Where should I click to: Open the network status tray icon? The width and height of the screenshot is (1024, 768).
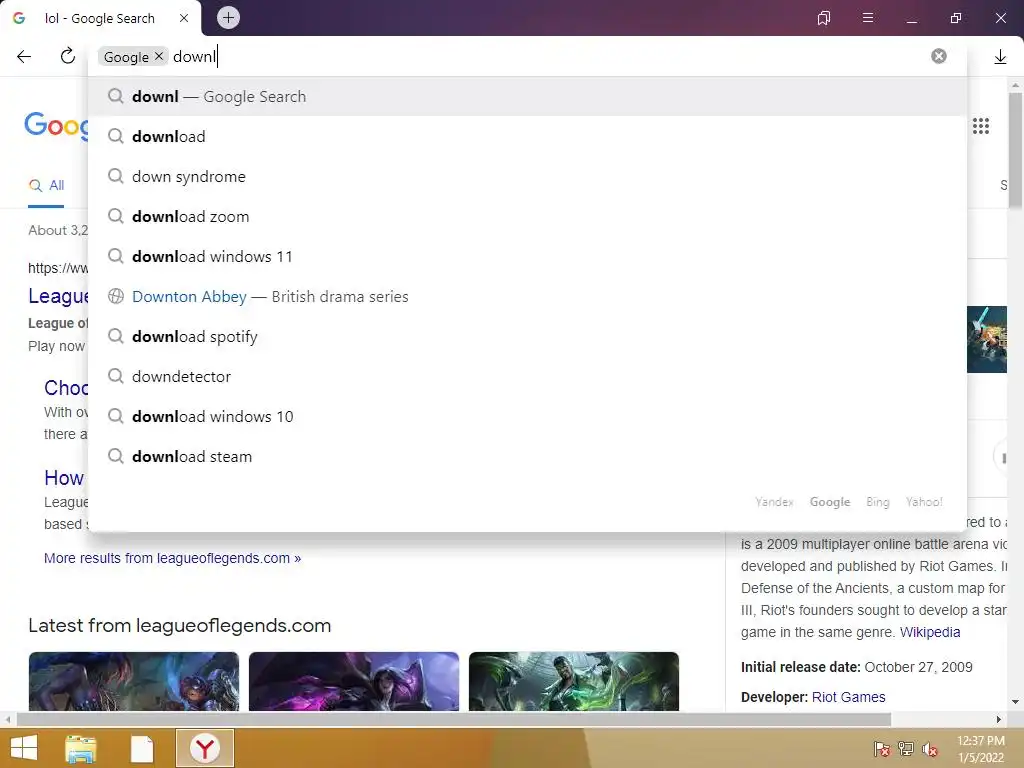point(906,749)
